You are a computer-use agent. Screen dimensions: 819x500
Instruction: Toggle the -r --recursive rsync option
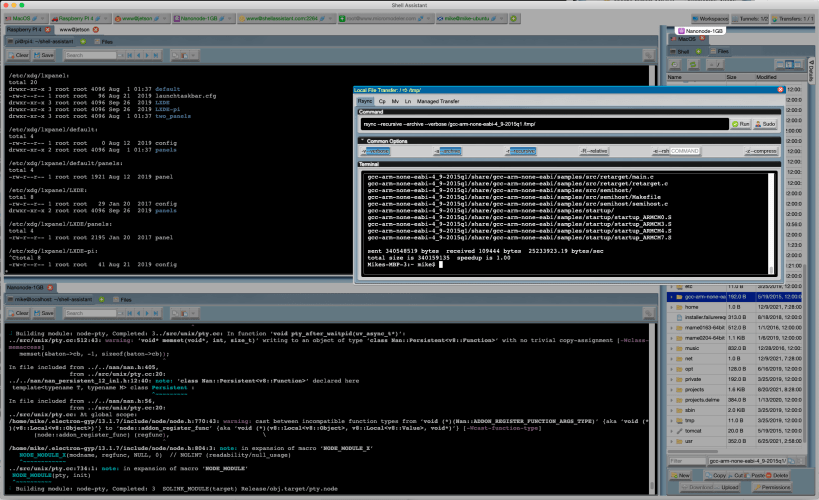click(521, 151)
